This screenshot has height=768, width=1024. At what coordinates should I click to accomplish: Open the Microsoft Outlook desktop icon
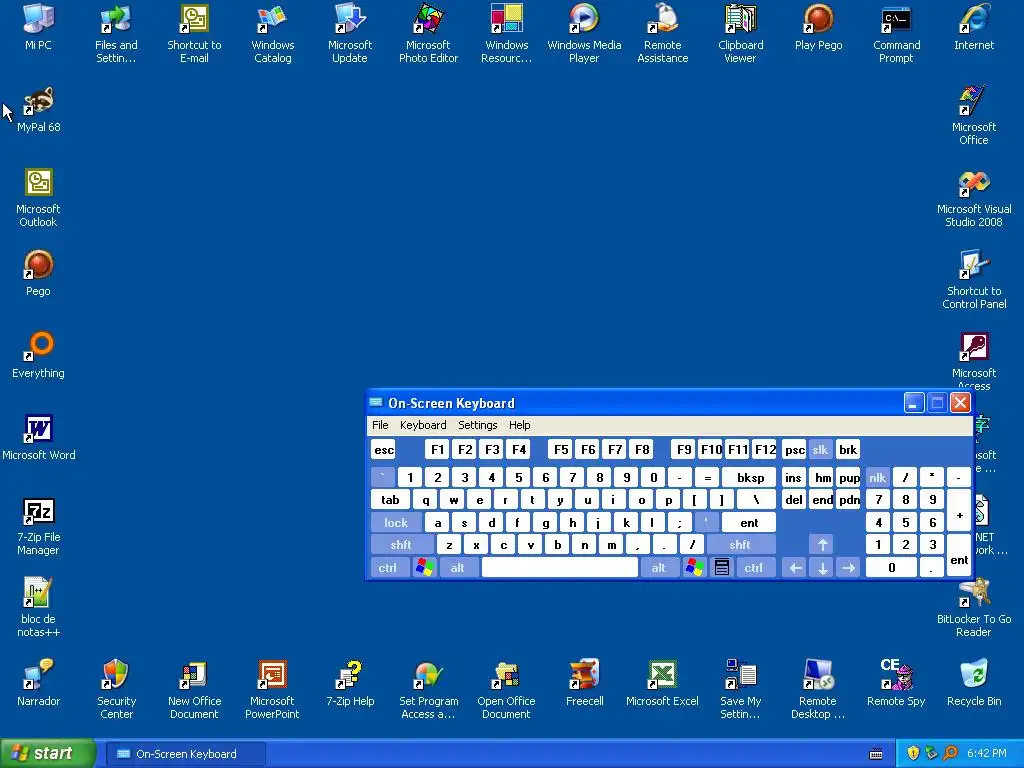[38, 197]
